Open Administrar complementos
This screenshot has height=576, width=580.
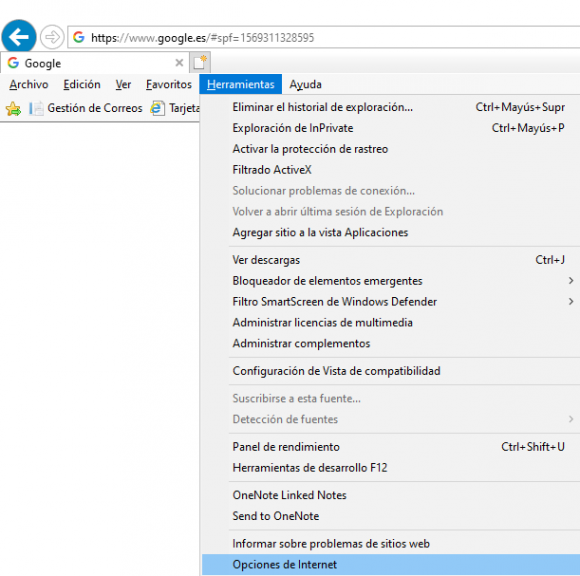click(x=391, y=343)
